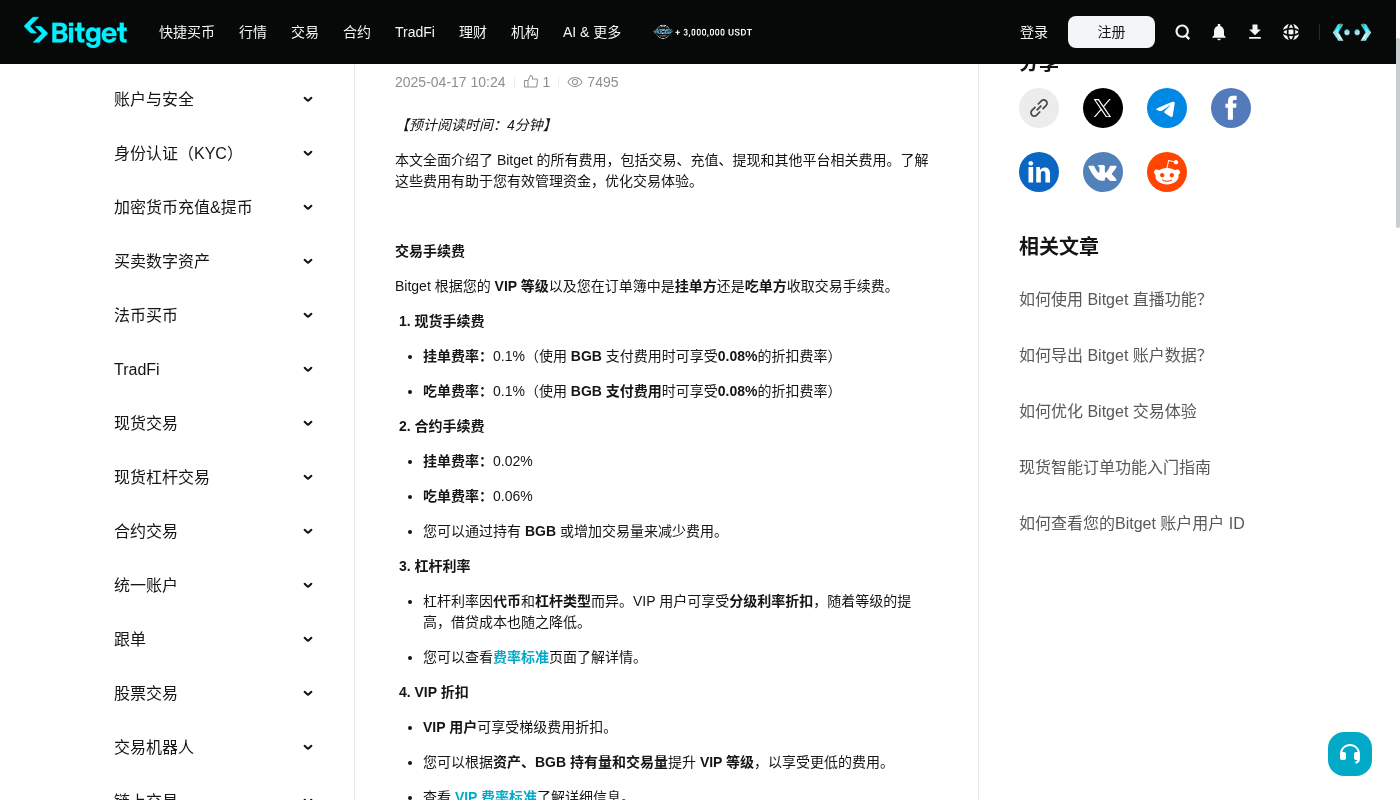This screenshot has width=1400, height=800.
Task: Click the 相关文章 heading
Action: tap(1059, 246)
